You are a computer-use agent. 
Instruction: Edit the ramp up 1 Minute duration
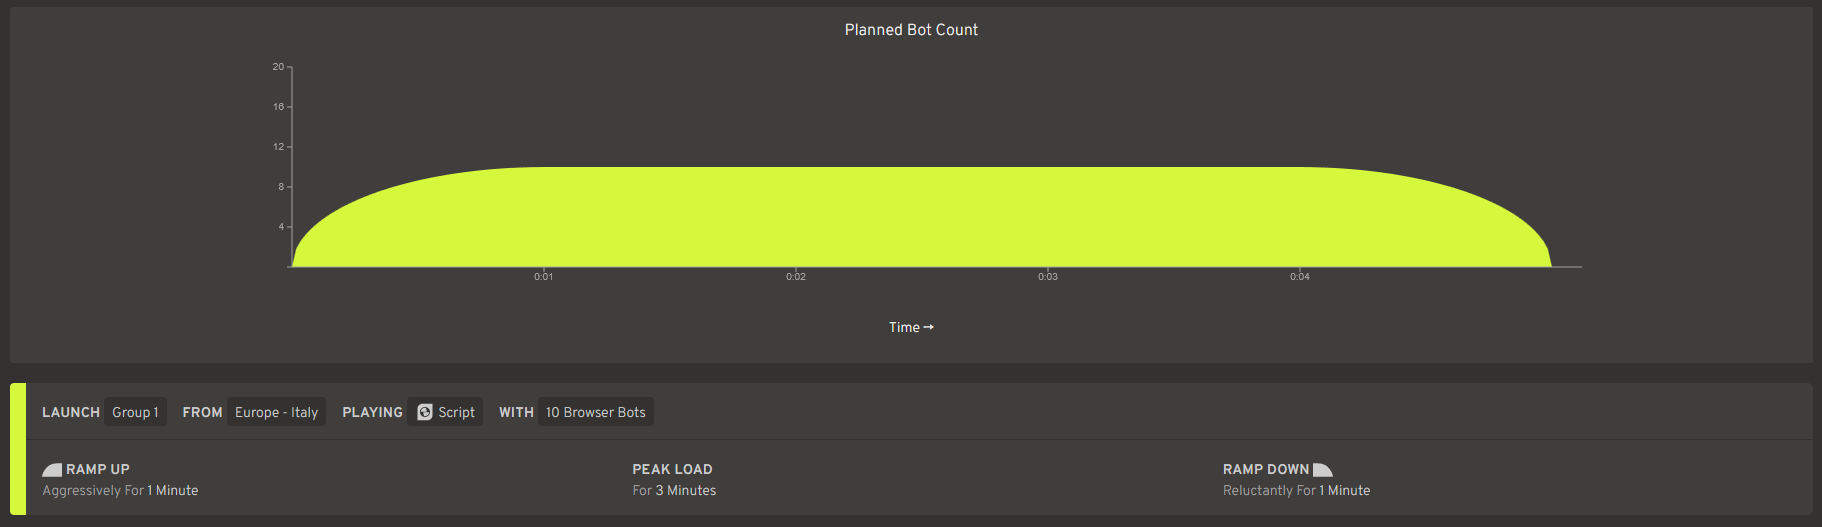tap(173, 491)
